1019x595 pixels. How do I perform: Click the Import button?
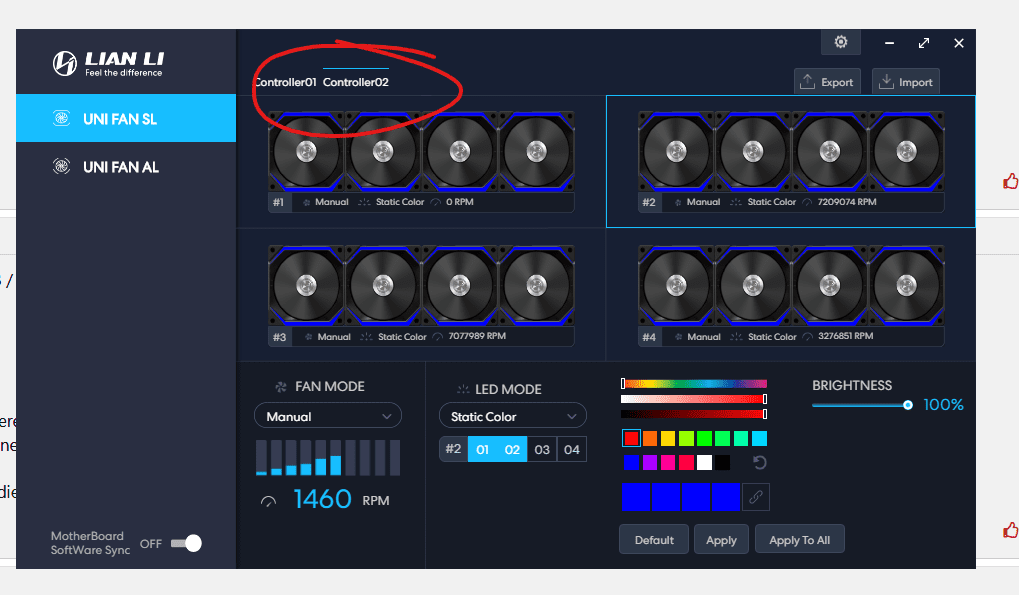pyautogui.click(x=906, y=82)
